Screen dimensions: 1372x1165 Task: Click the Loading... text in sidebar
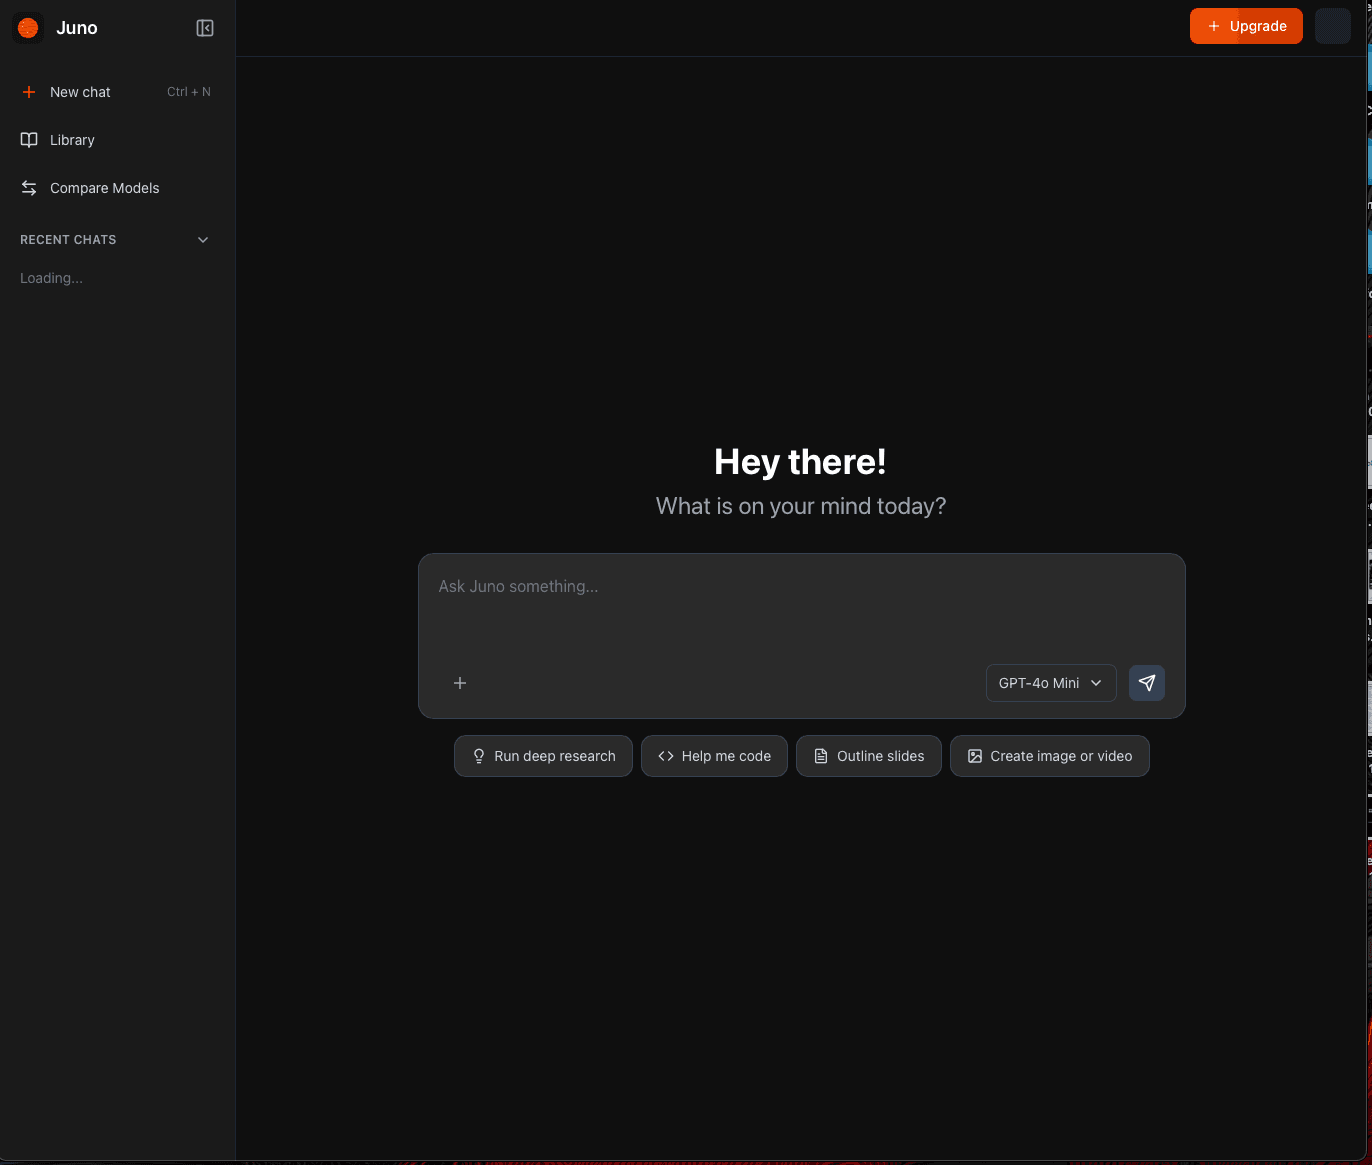coord(51,278)
